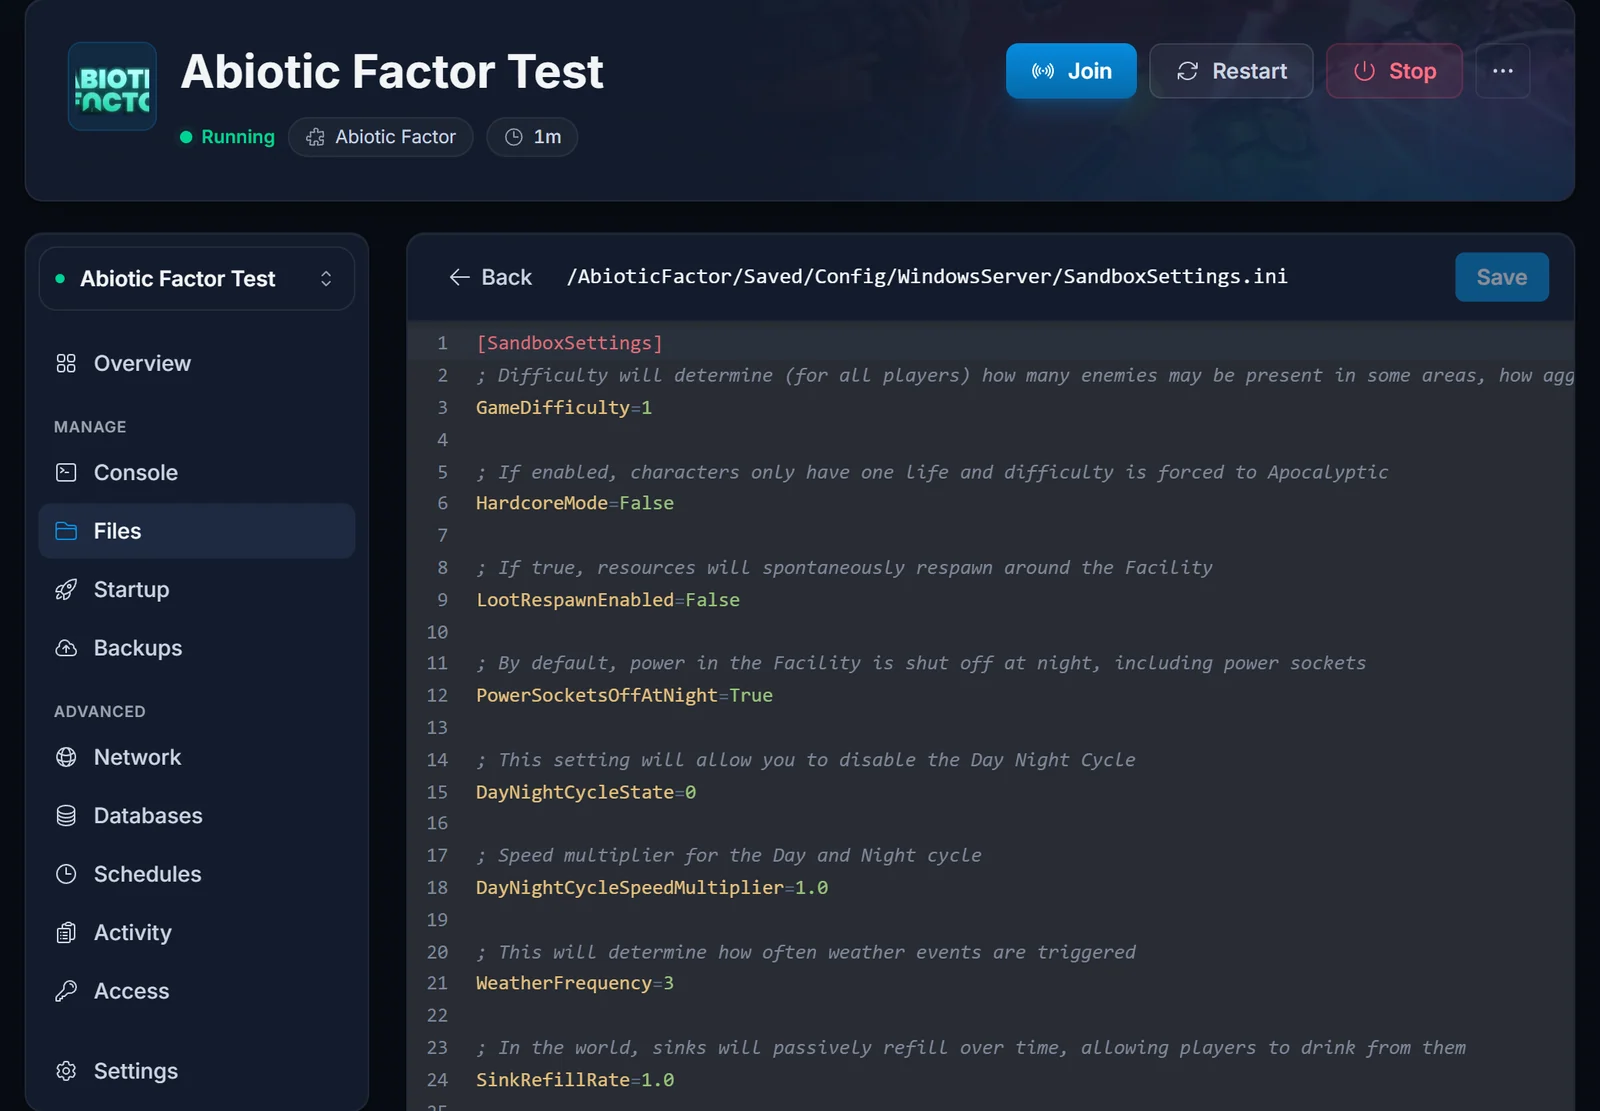Image resolution: width=1600 pixels, height=1111 pixels.
Task: View the Activity log page
Action: [197, 933]
